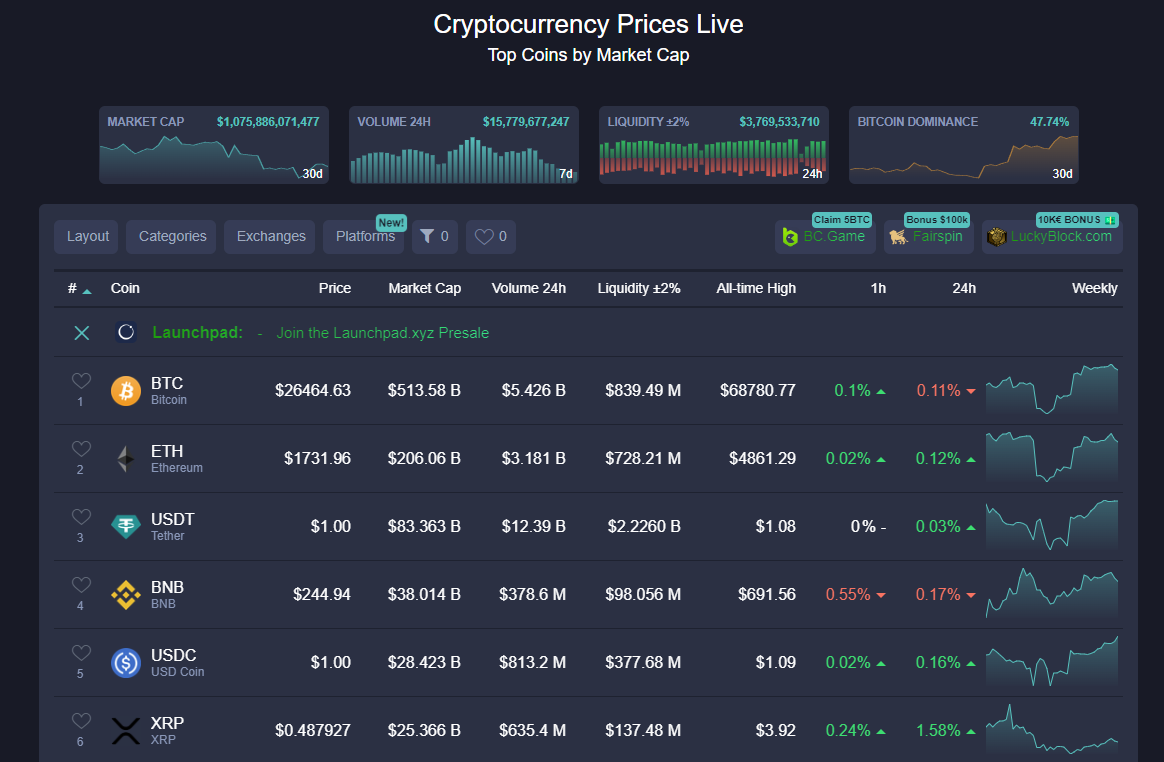Sort table by Market Cap column
Screen dimensions: 1164x762
tap(425, 288)
